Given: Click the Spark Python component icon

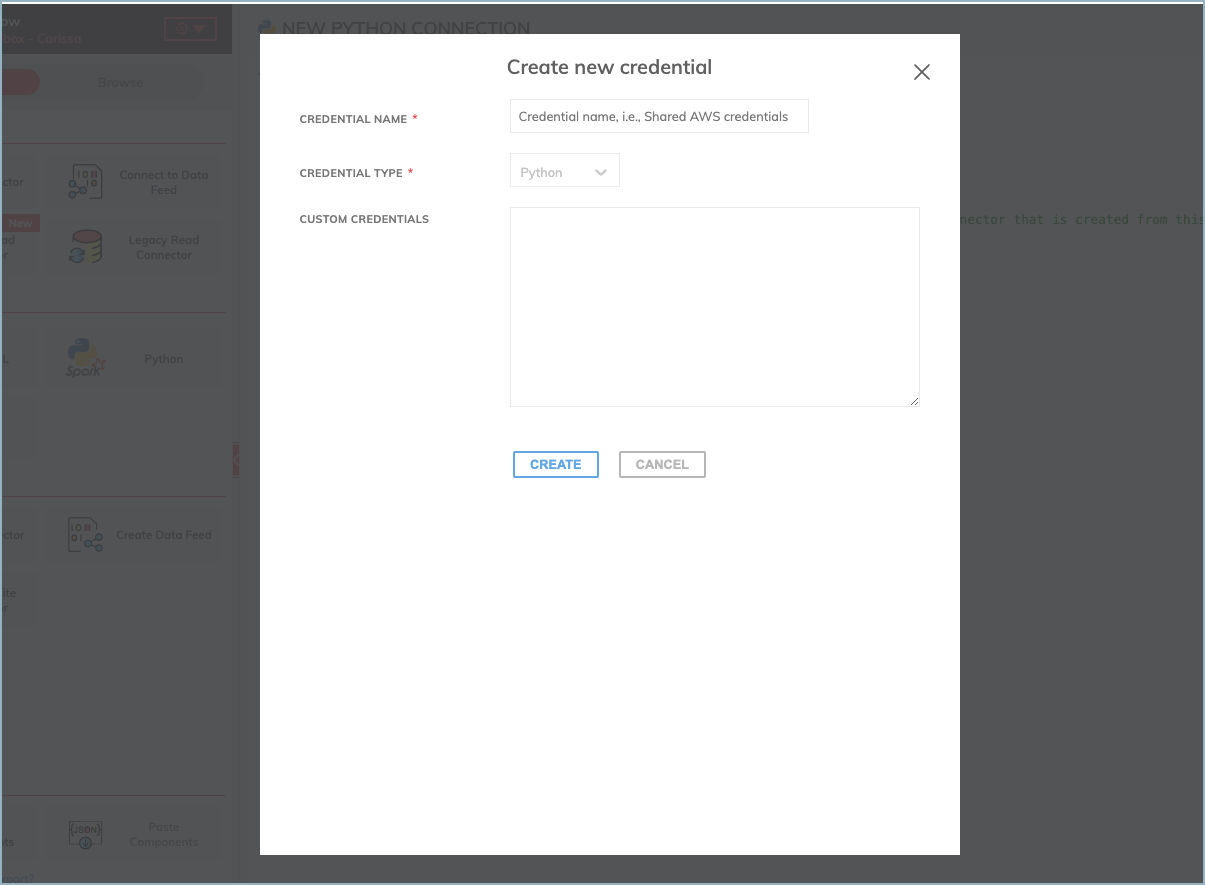Looking at the screenshot, I should 85,359.
